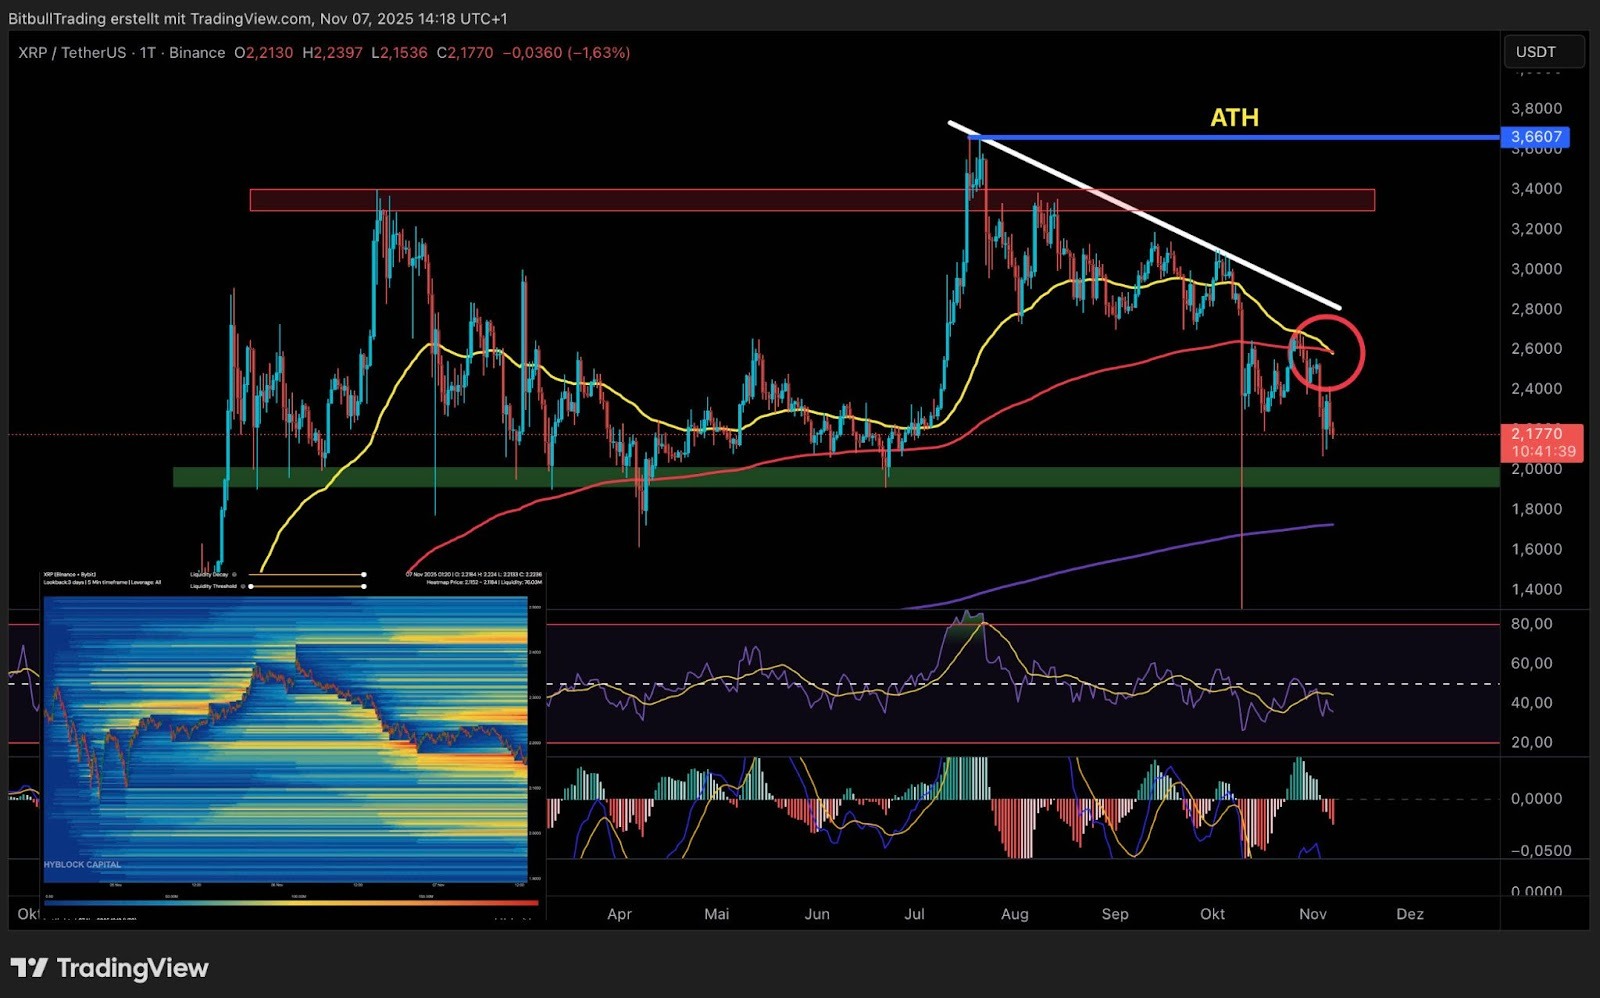Click the left handle of Liquidity Threshold slider
Image resolution: width=1600 pixels, height=998 pixels.
point(251,586)
